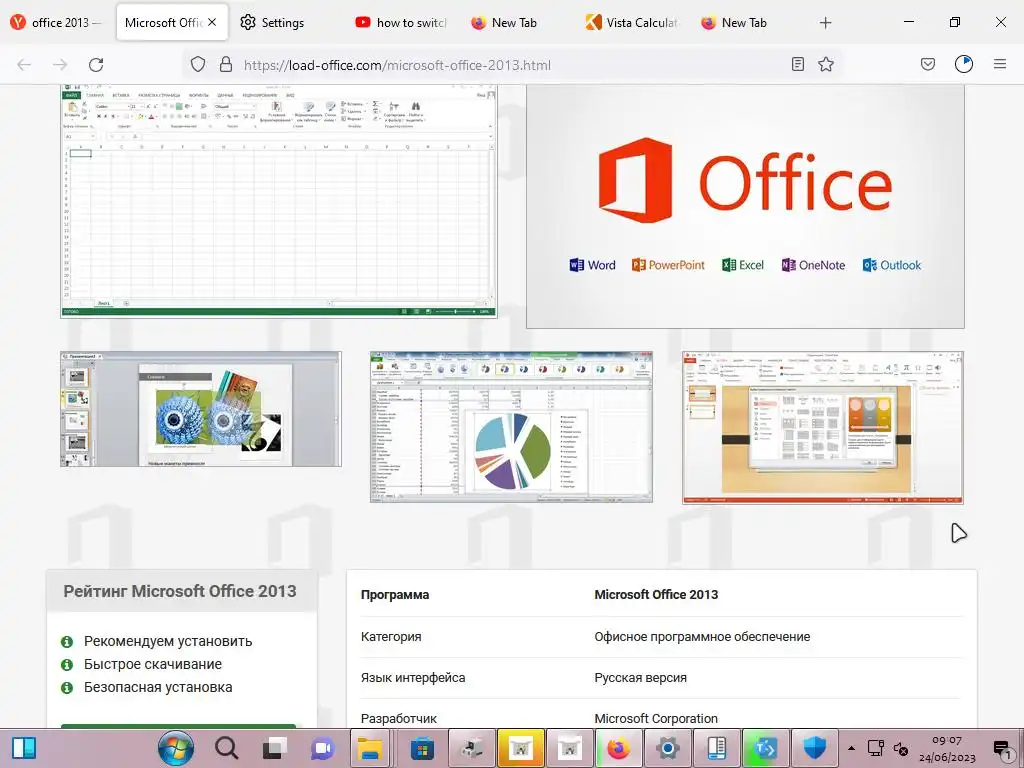Screen dimensions: 1024x768
Task: Switch to Firefox on the taskbar
Action: tap(618, 748)
